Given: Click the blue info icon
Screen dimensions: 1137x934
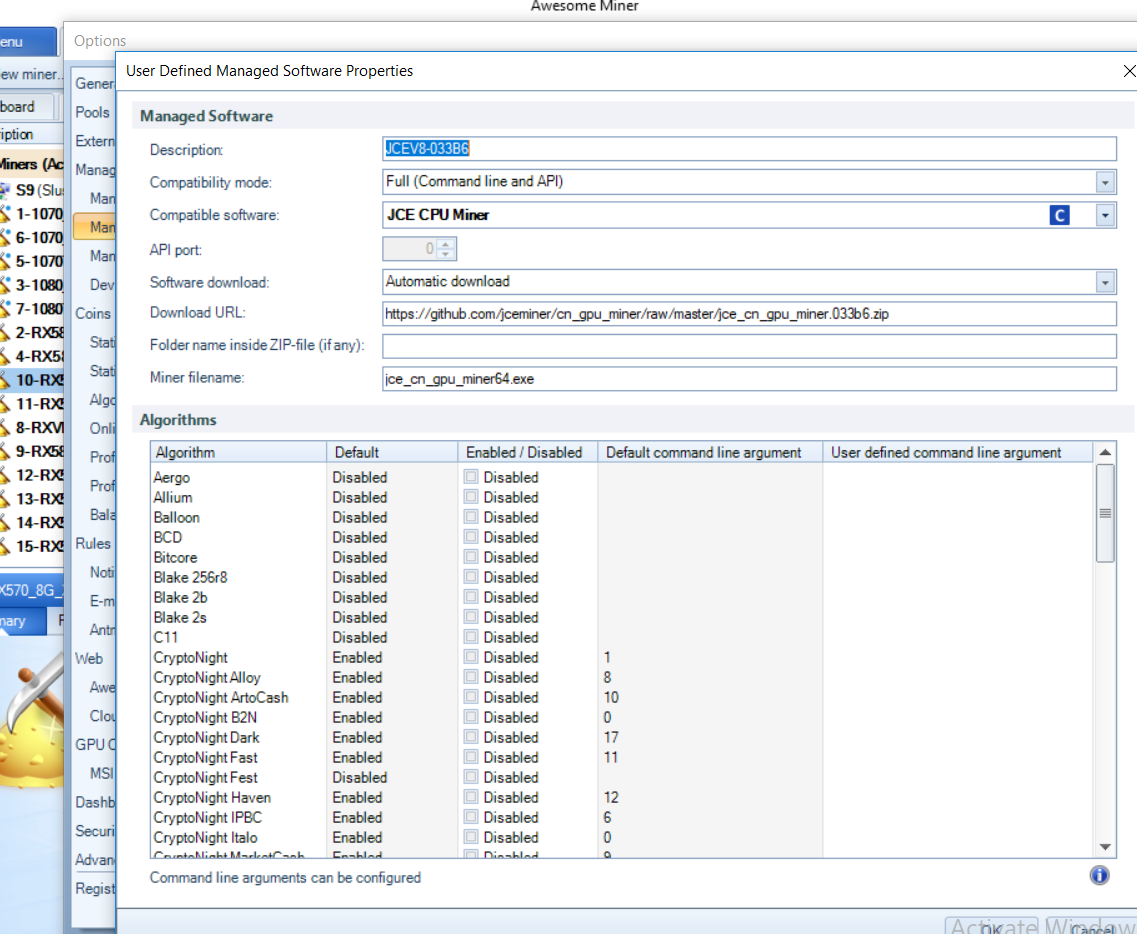Looking at the screenshot, I should click(x=1099, y=875).
